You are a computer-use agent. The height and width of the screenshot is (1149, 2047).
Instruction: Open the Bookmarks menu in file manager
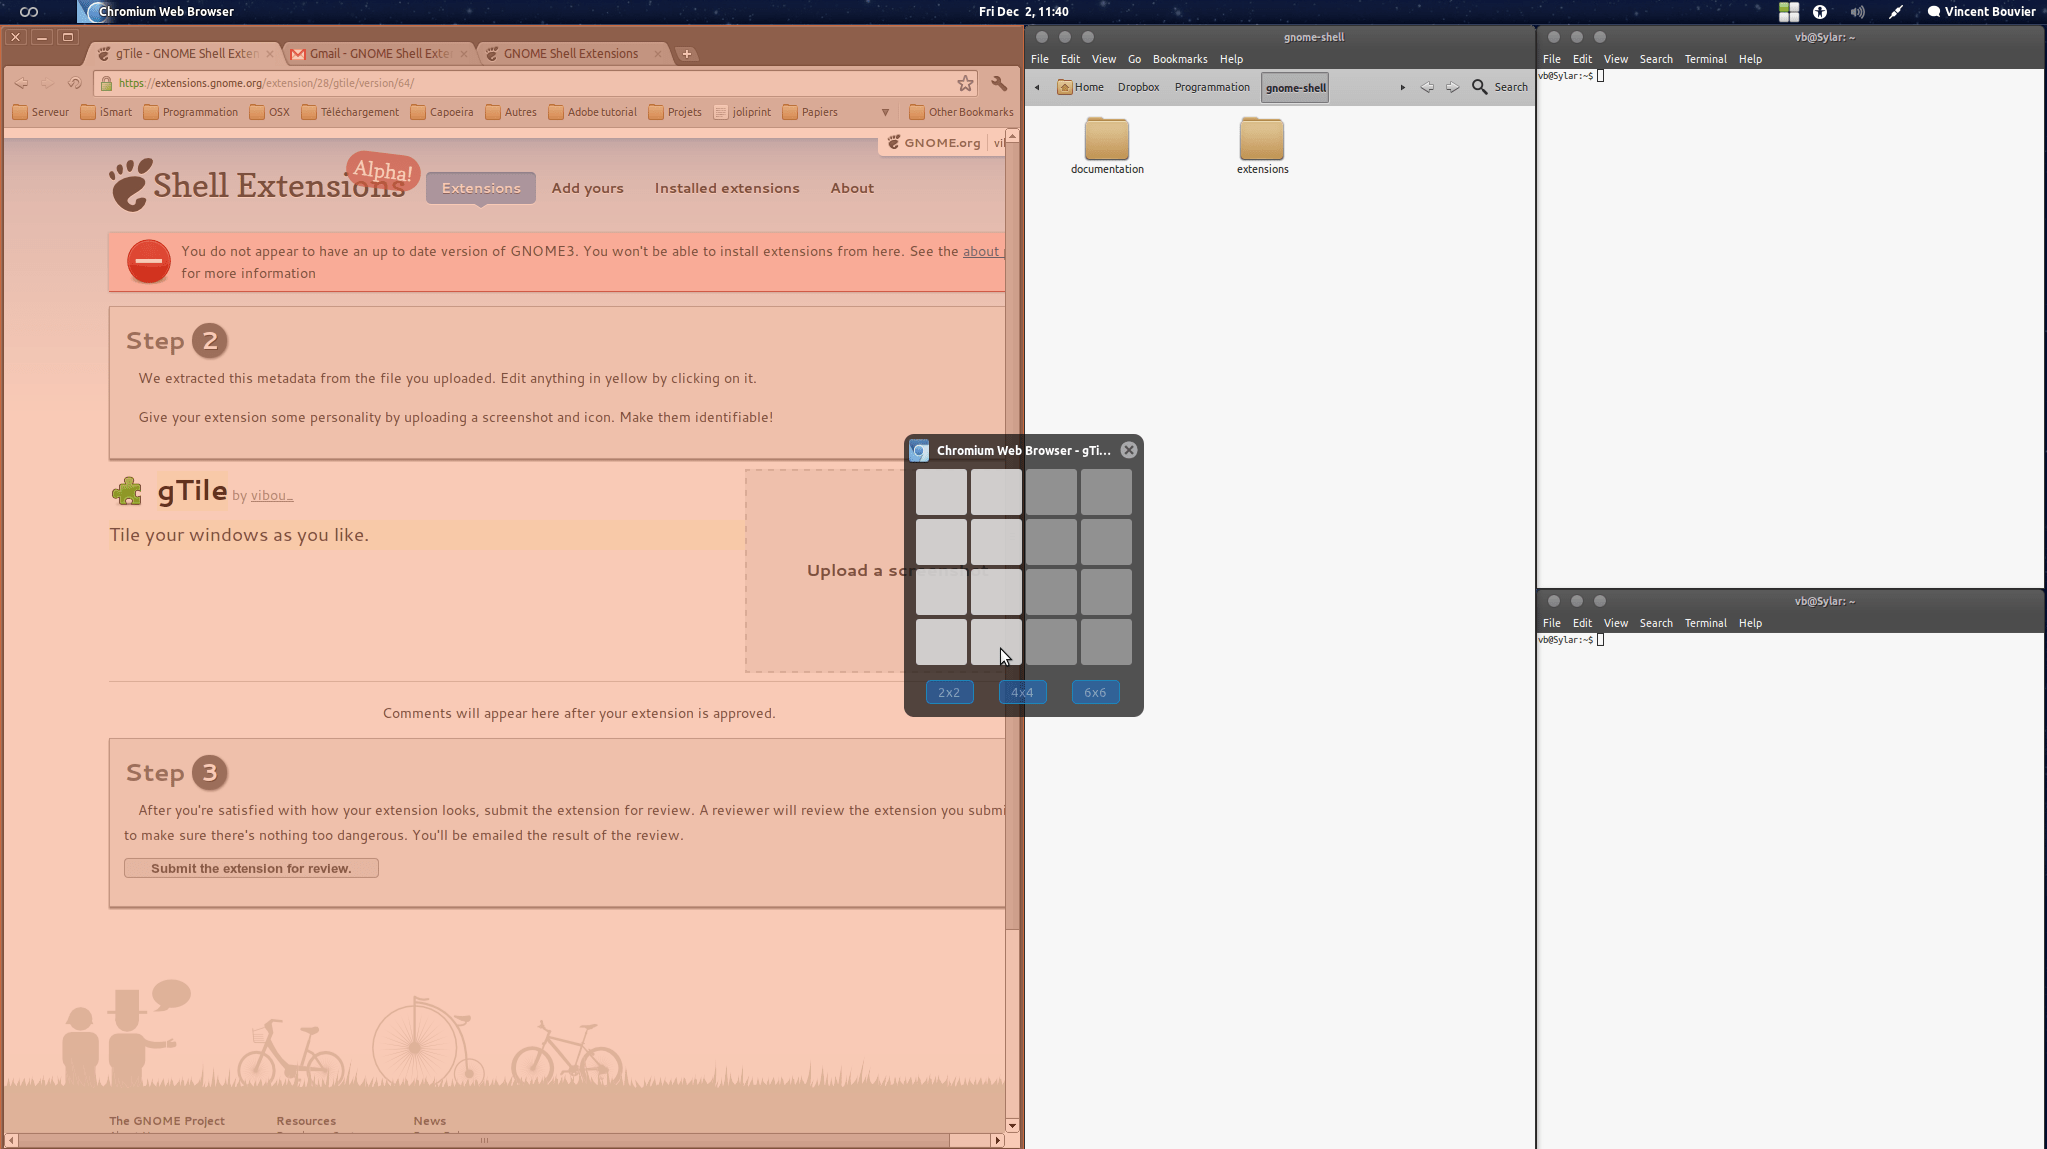[1179, 59]
